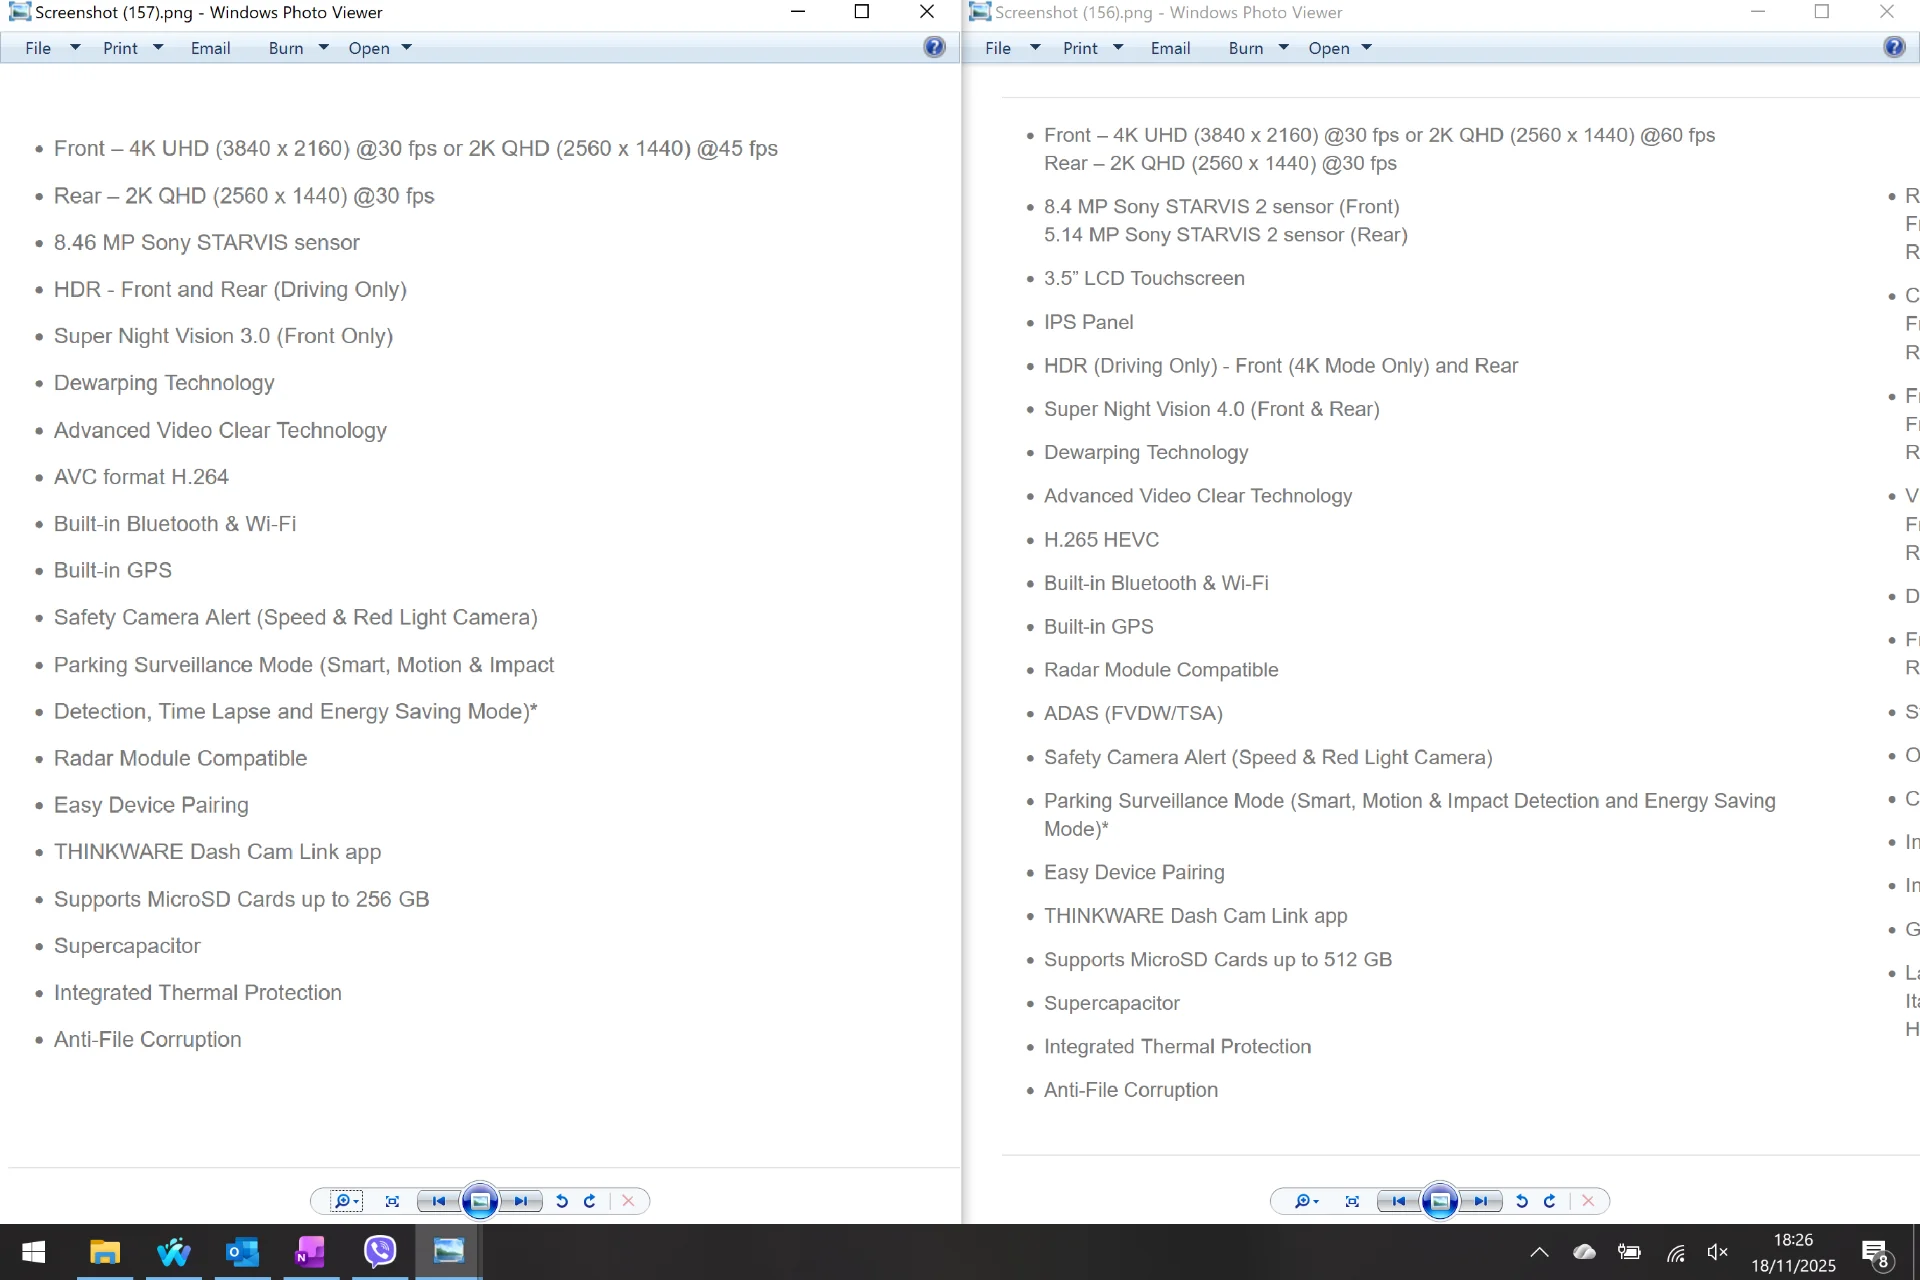Expand Open menu in Screenshot (156) viewer
This screenshot has width=1920, height=1280.
(x=1340, y=48)
